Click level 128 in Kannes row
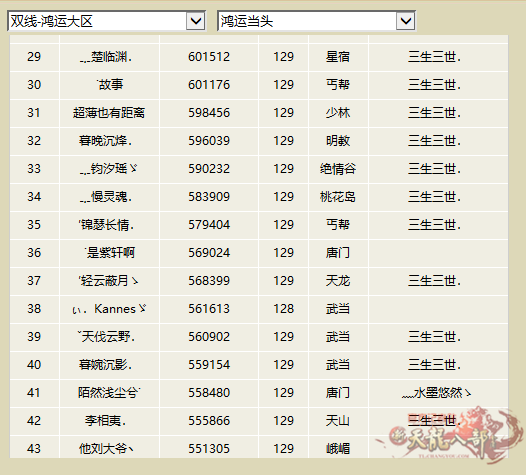526x475 pixels. (283, 309)
